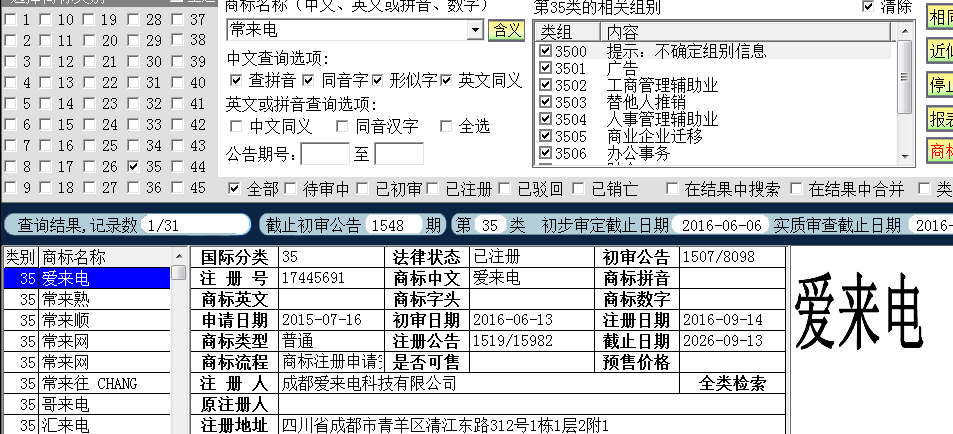Check class 9 checkbox
The height and width of the screenshot is (434, 953).
(x=10, y=187)
